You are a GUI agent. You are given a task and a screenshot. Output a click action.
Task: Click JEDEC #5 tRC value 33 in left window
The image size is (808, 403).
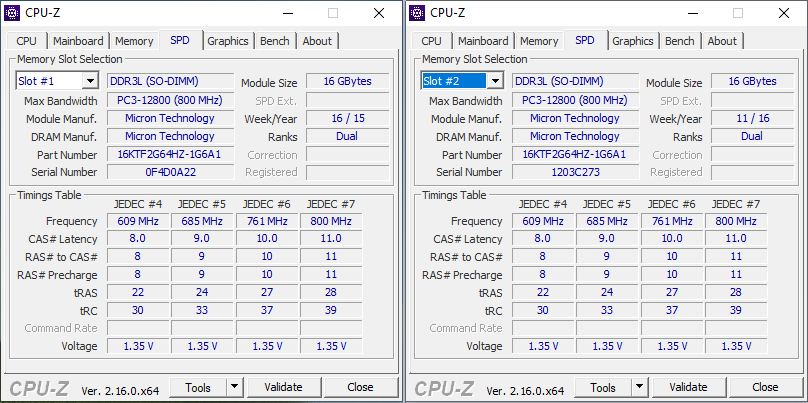[x=202, y=310]
